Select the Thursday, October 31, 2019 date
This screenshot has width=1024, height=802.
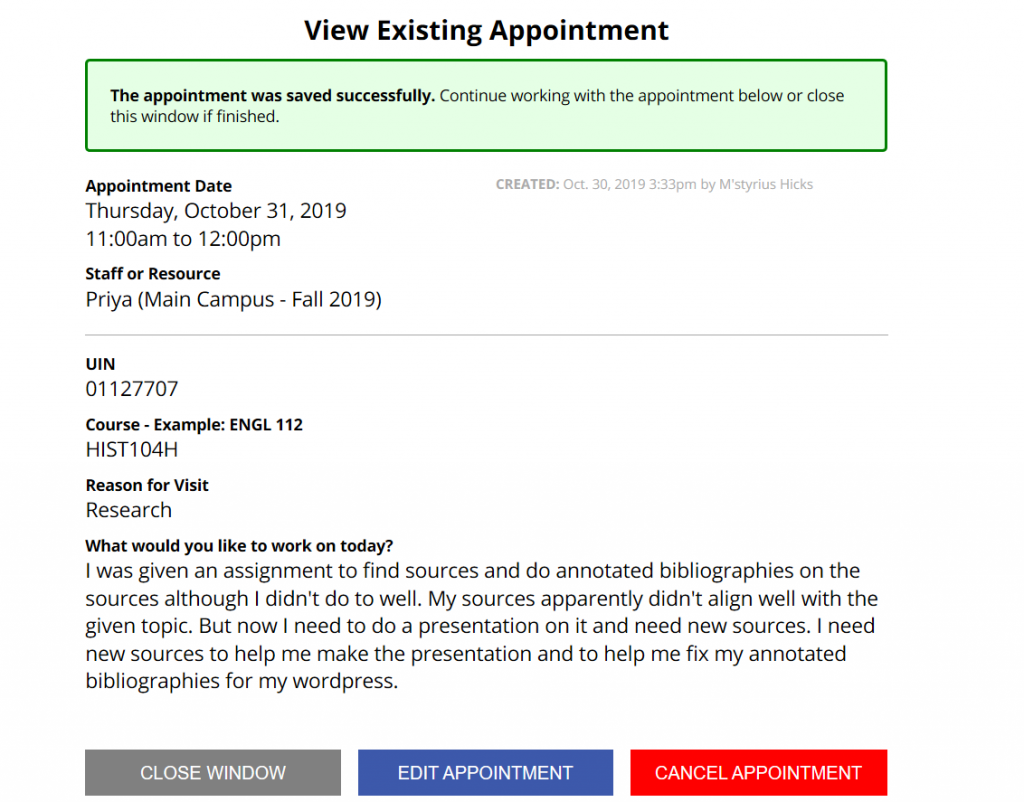pos(216,211)
